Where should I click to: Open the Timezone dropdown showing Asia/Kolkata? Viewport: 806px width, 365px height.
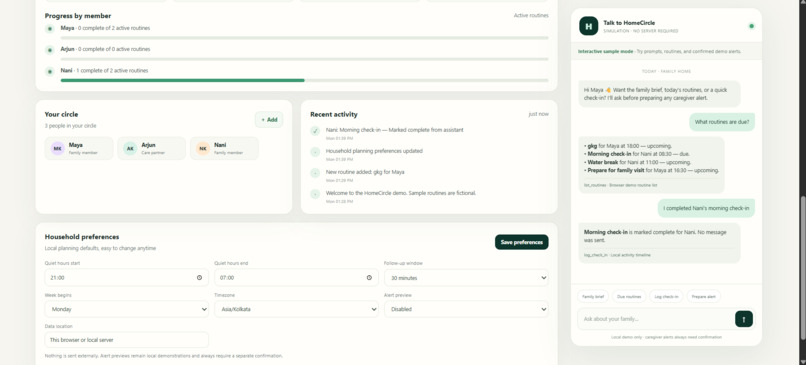click(297, 309)
